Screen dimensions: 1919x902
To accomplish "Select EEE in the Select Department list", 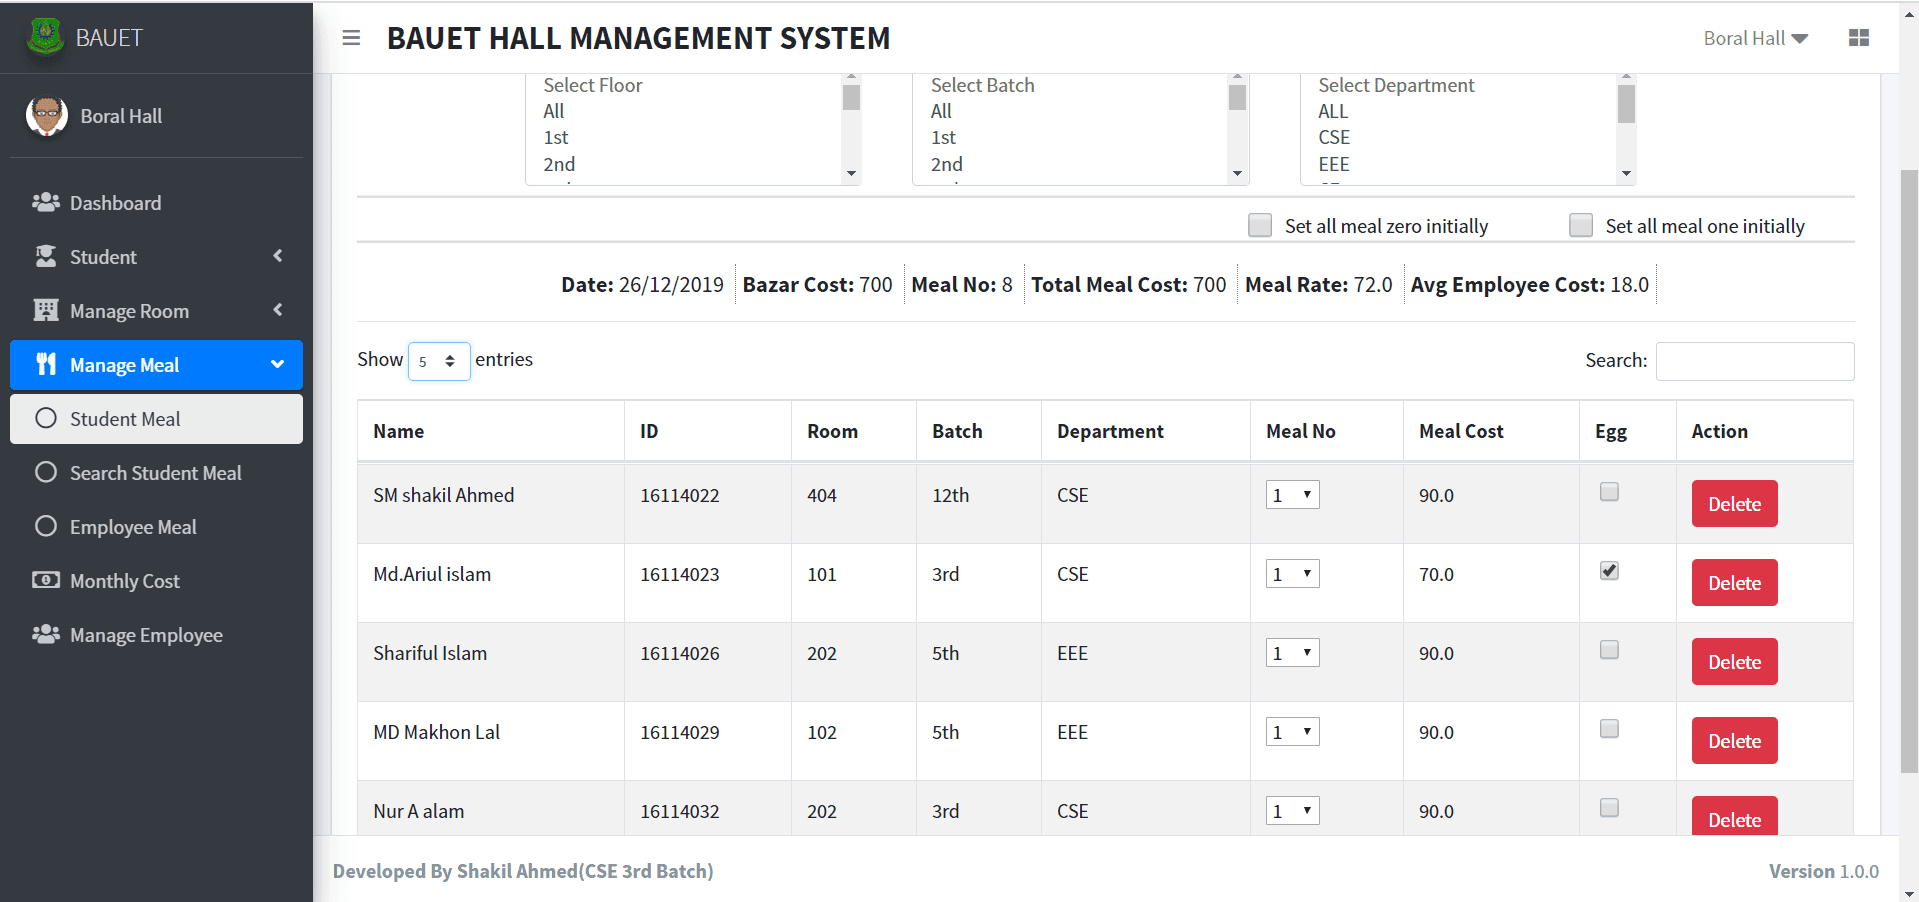I will point(1334,164).
